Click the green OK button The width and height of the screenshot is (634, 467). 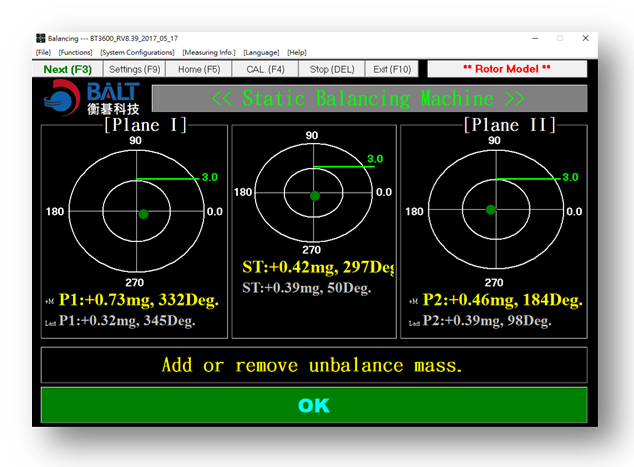point(313,405)
